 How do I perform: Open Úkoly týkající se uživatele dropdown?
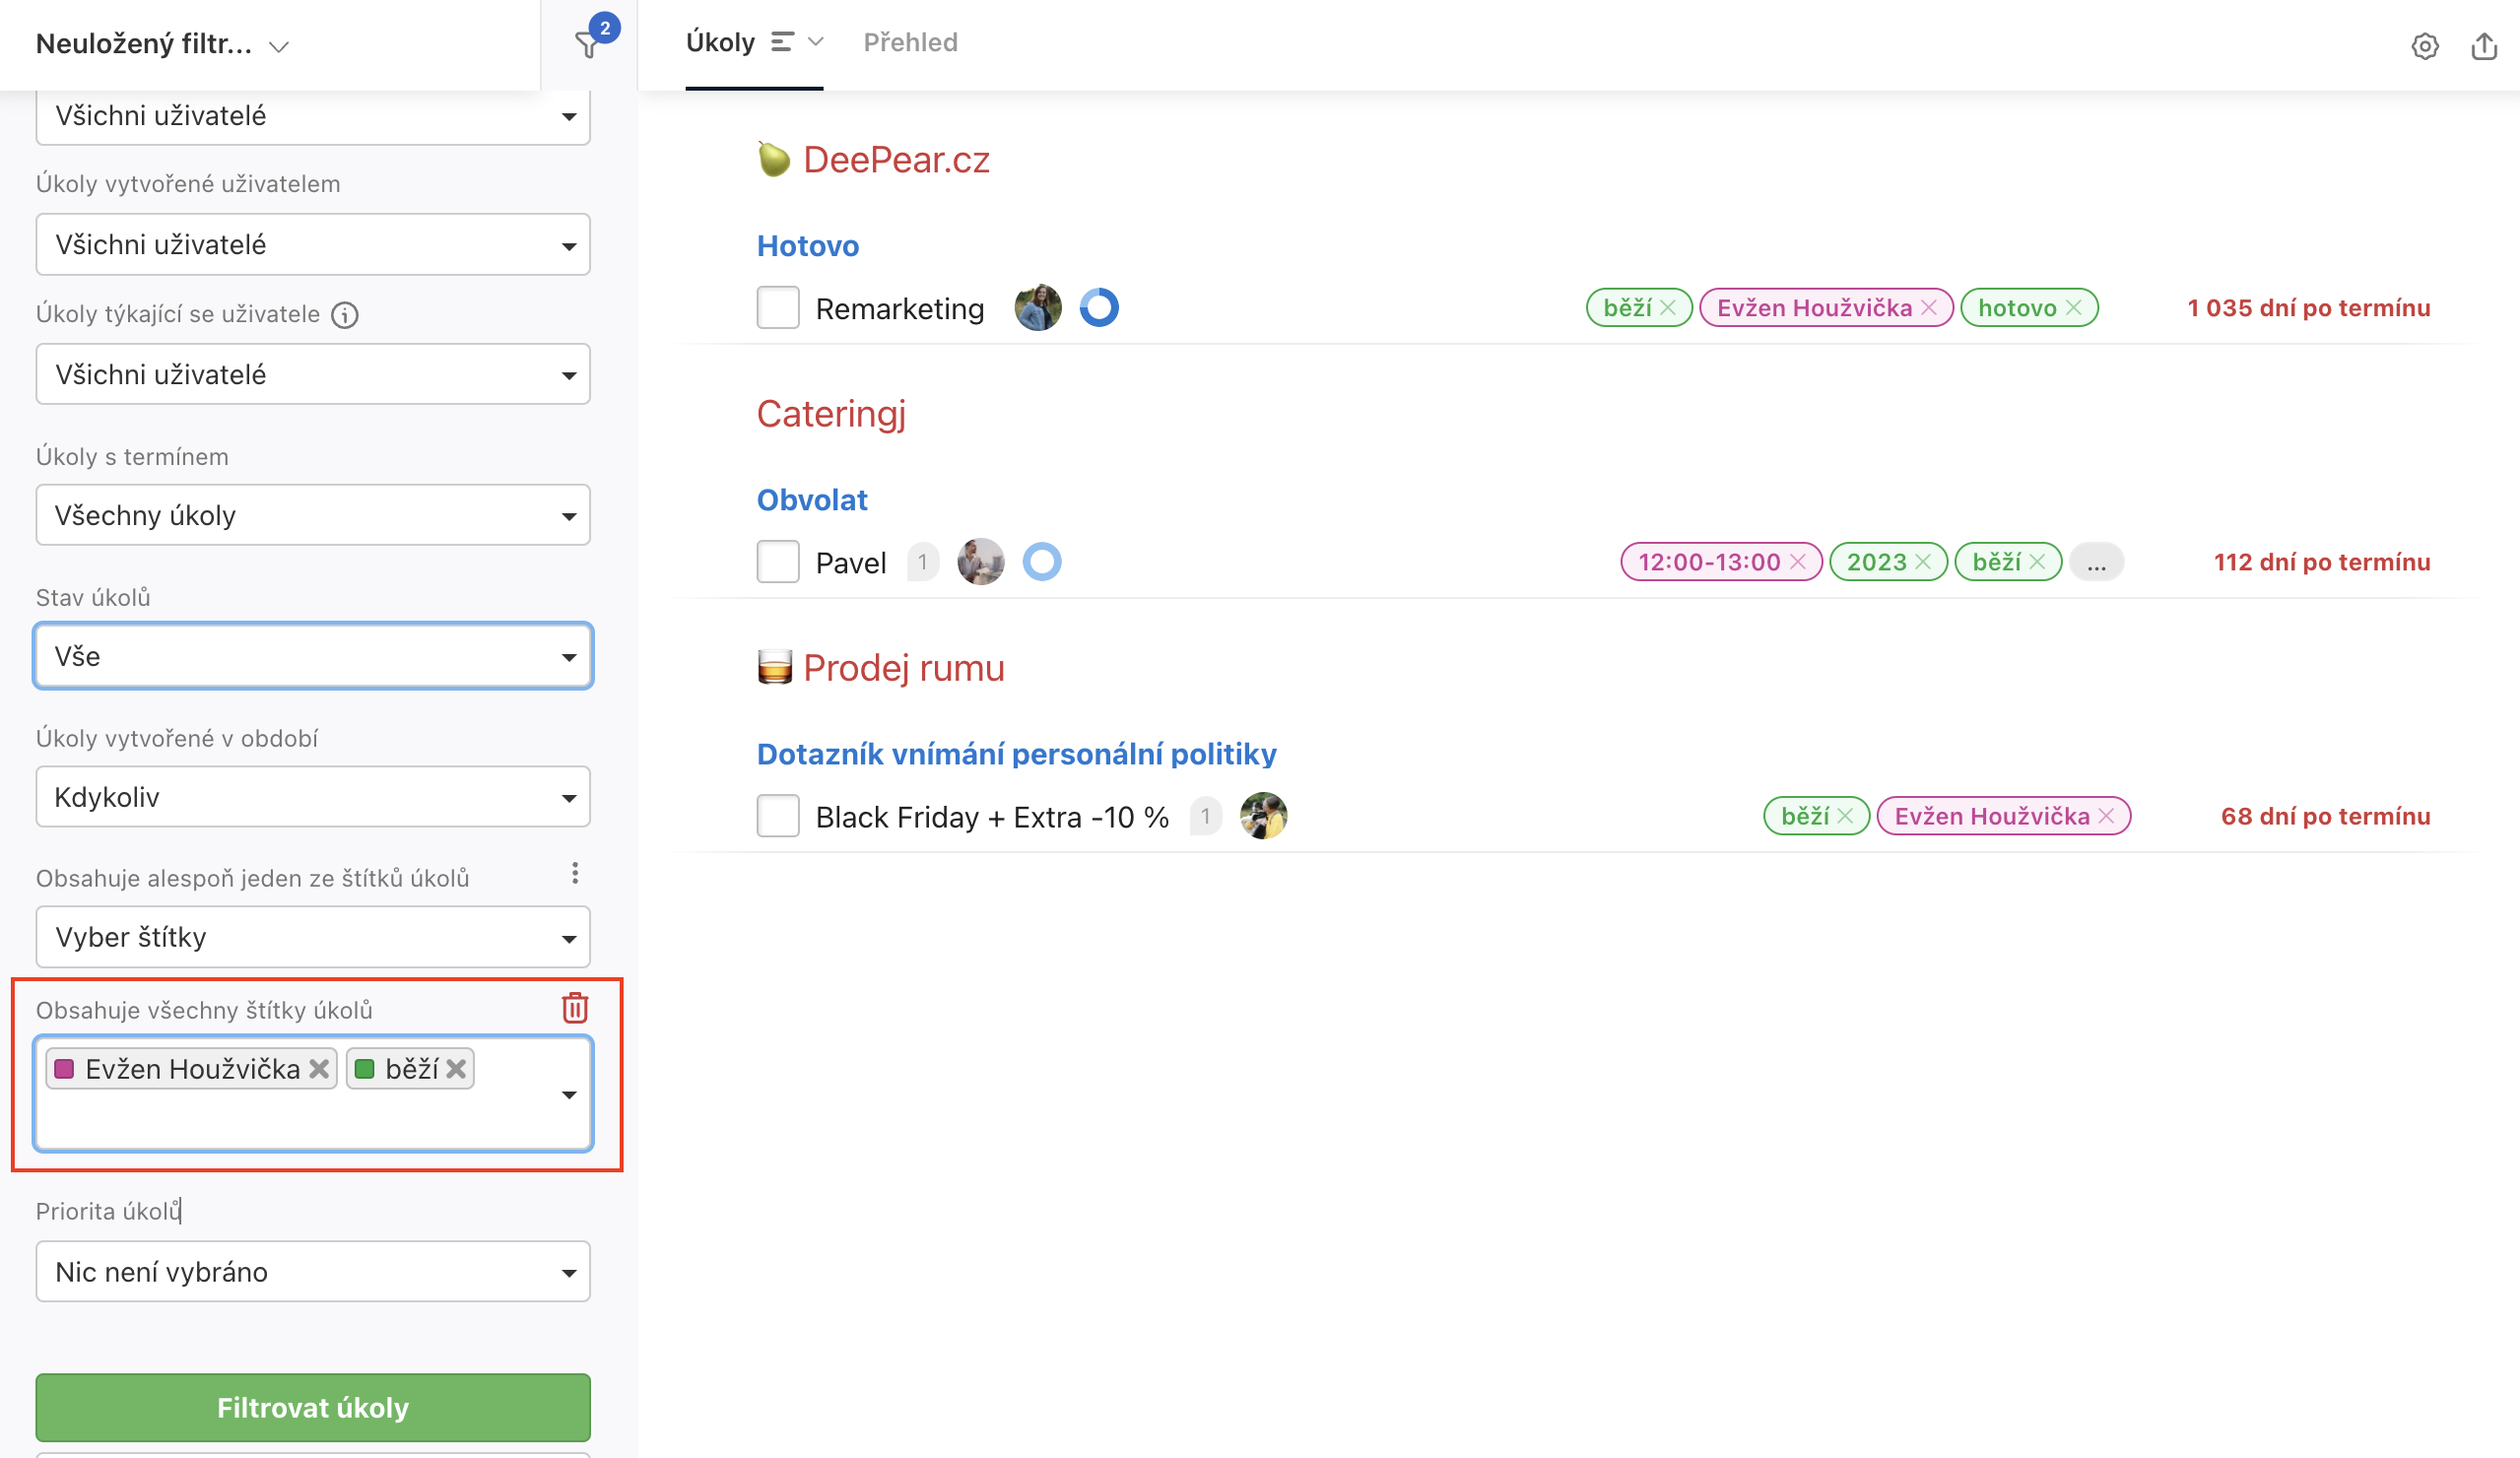tap(313, 374)
